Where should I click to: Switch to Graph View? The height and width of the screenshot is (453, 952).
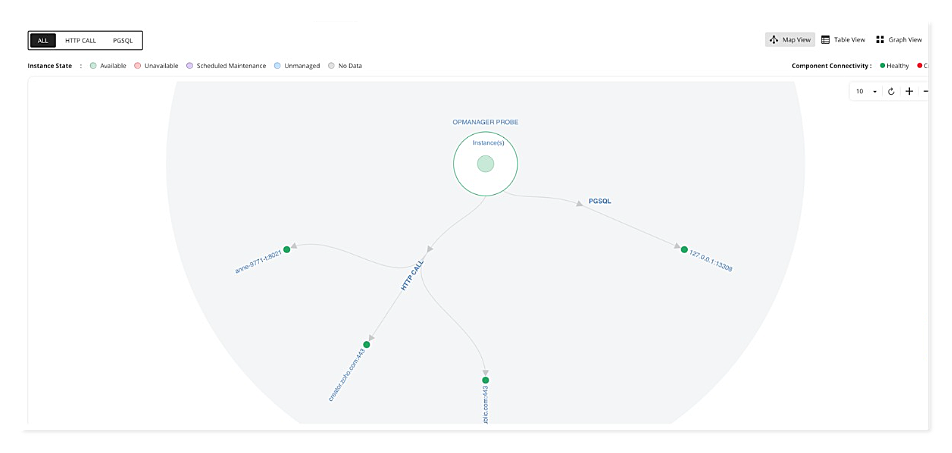pyautogui.click(x=899, y=39)
